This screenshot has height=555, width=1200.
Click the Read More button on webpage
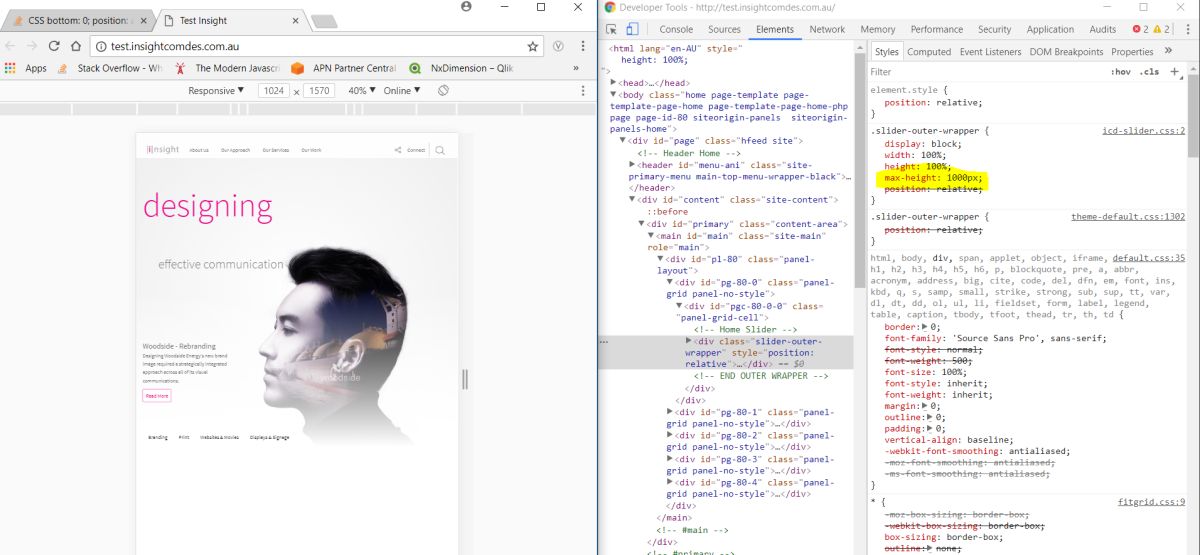pyautogui.click(x=156, y=396)
